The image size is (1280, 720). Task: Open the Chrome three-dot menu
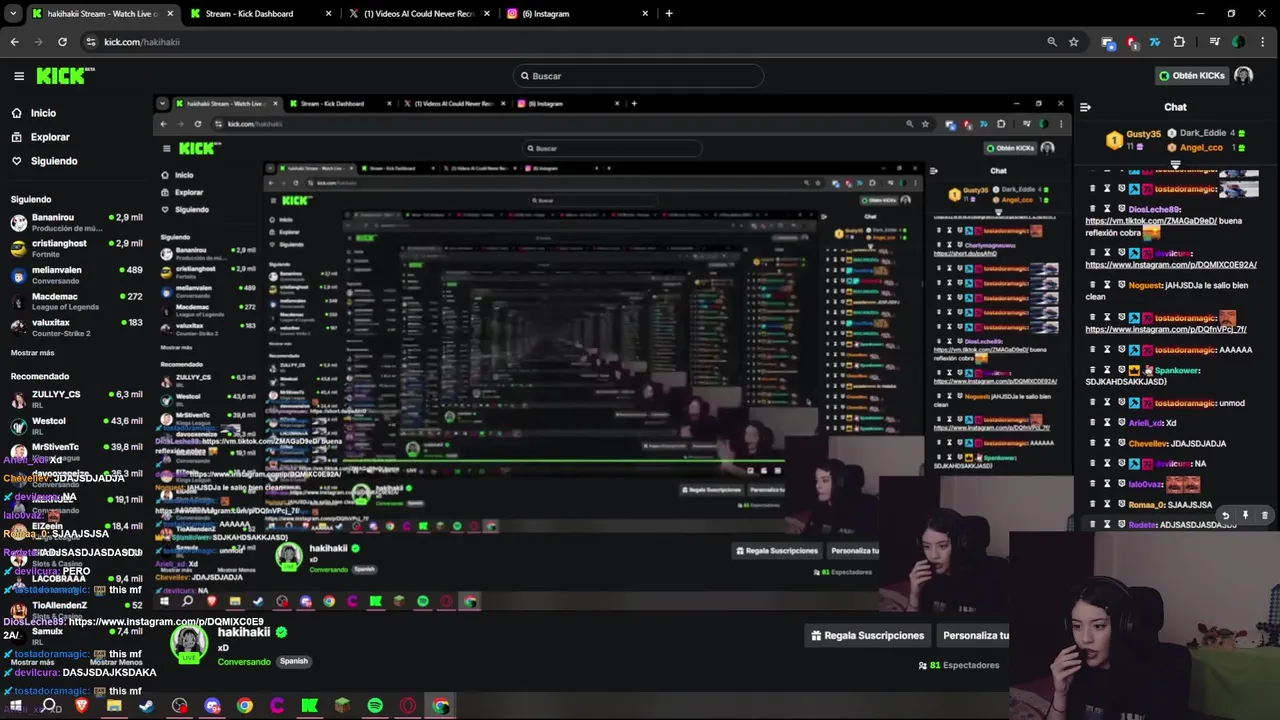tap(1263, 42)
